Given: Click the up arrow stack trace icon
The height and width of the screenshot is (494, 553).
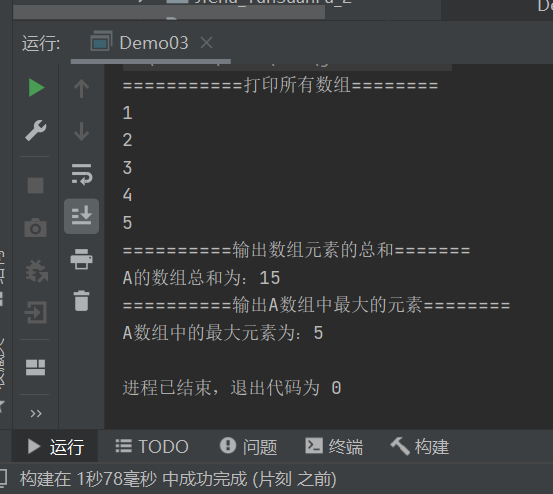Looking at the screenshot, I should 81,88.
